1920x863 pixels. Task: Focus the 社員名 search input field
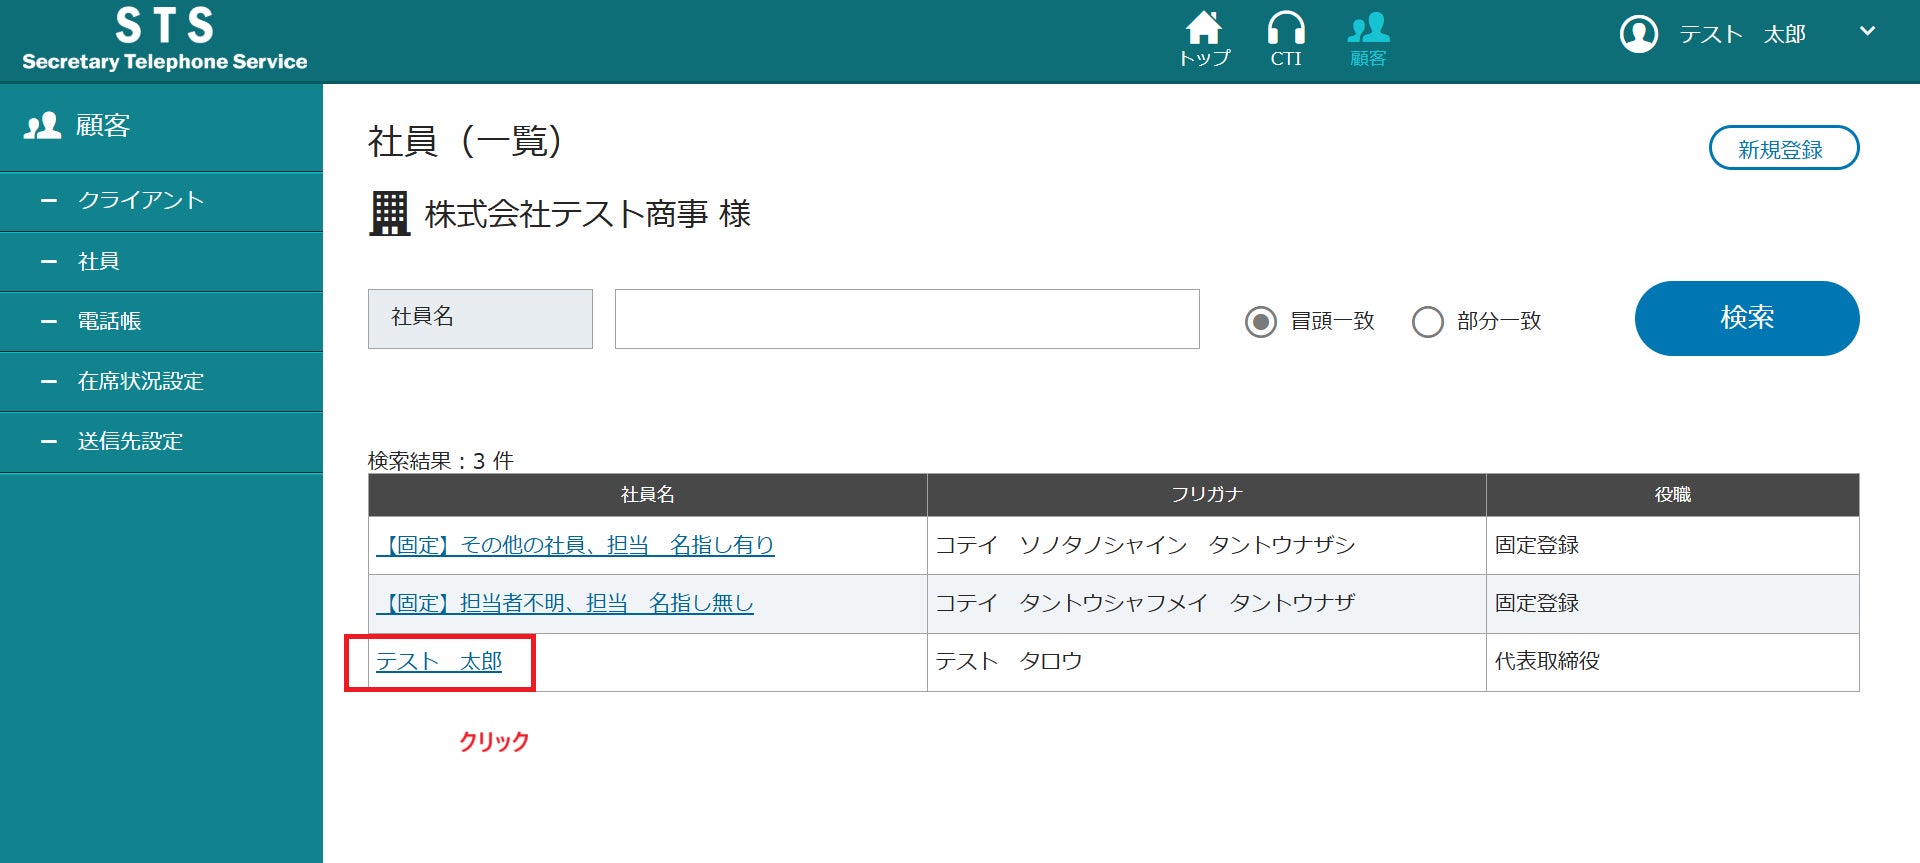(907, 319)
